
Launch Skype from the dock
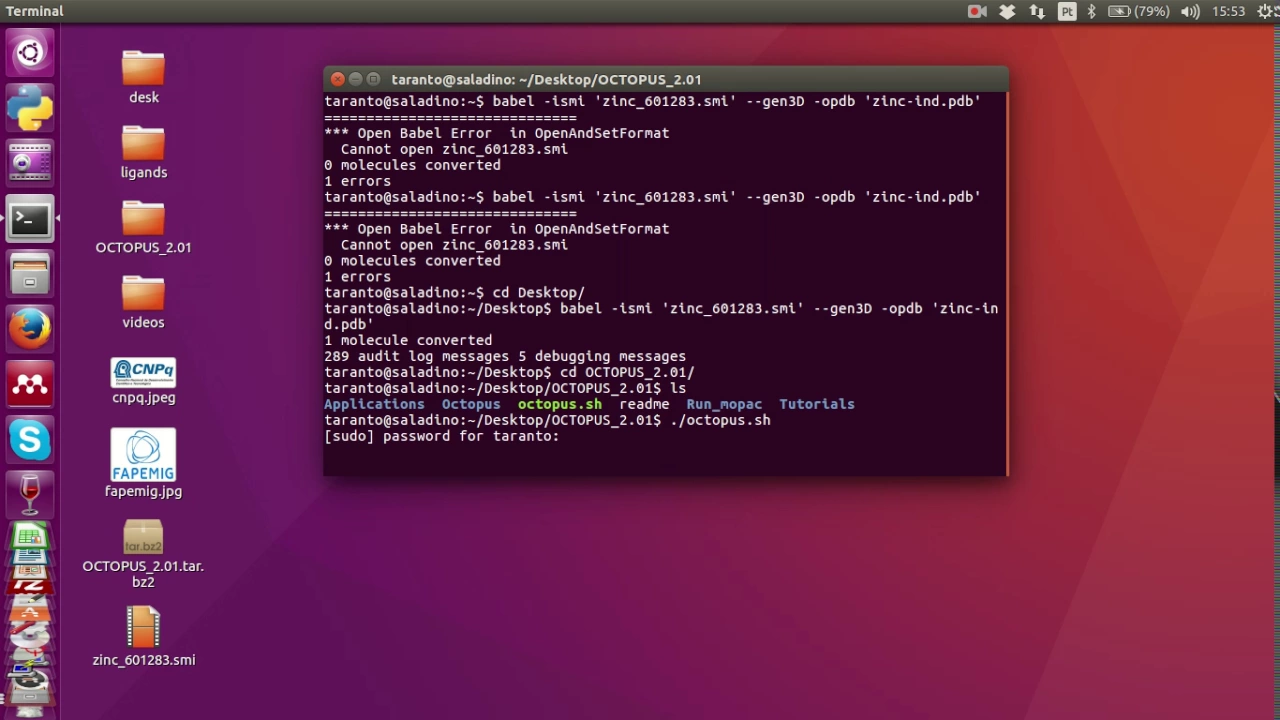30,439
